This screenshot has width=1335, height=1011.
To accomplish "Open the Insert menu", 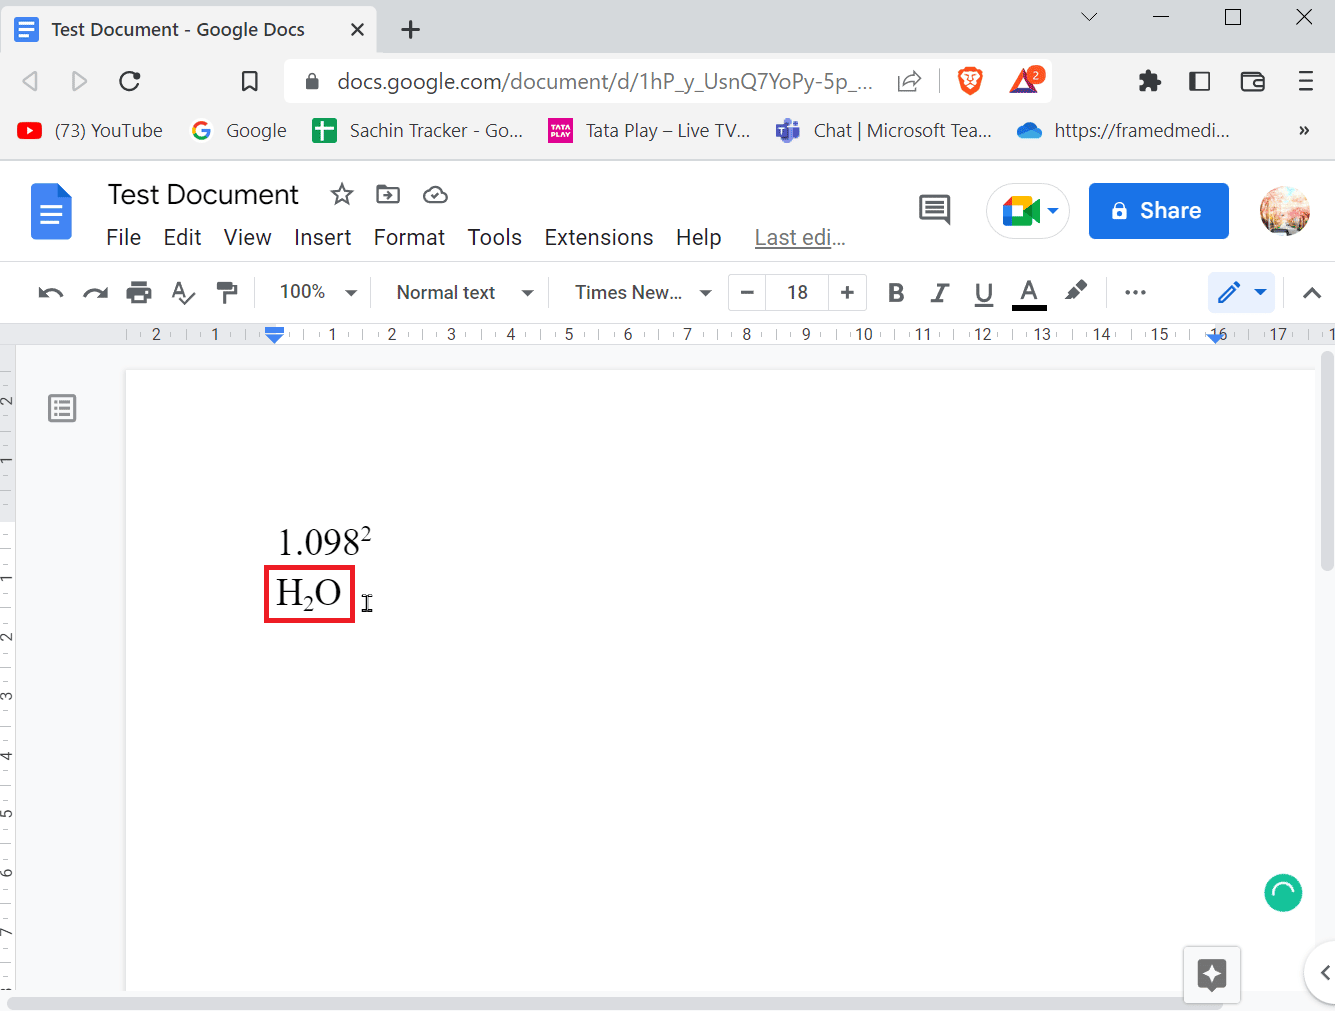I will tap(322, 238).
